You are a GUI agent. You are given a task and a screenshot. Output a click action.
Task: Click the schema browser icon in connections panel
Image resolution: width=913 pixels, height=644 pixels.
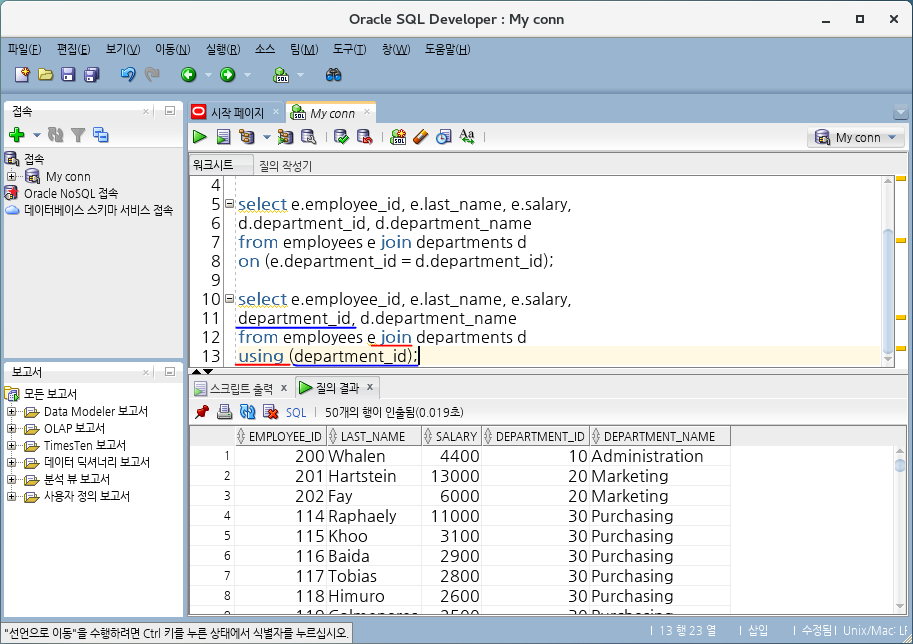[101, 135]
